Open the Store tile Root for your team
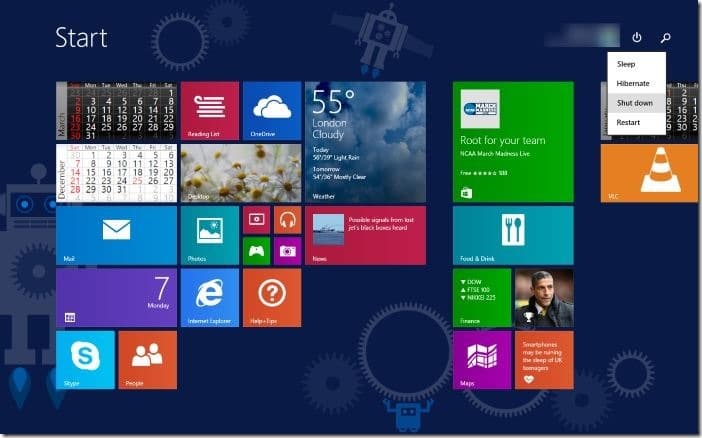This screenshot has height=438, width=702. click(x=513, y=142)
